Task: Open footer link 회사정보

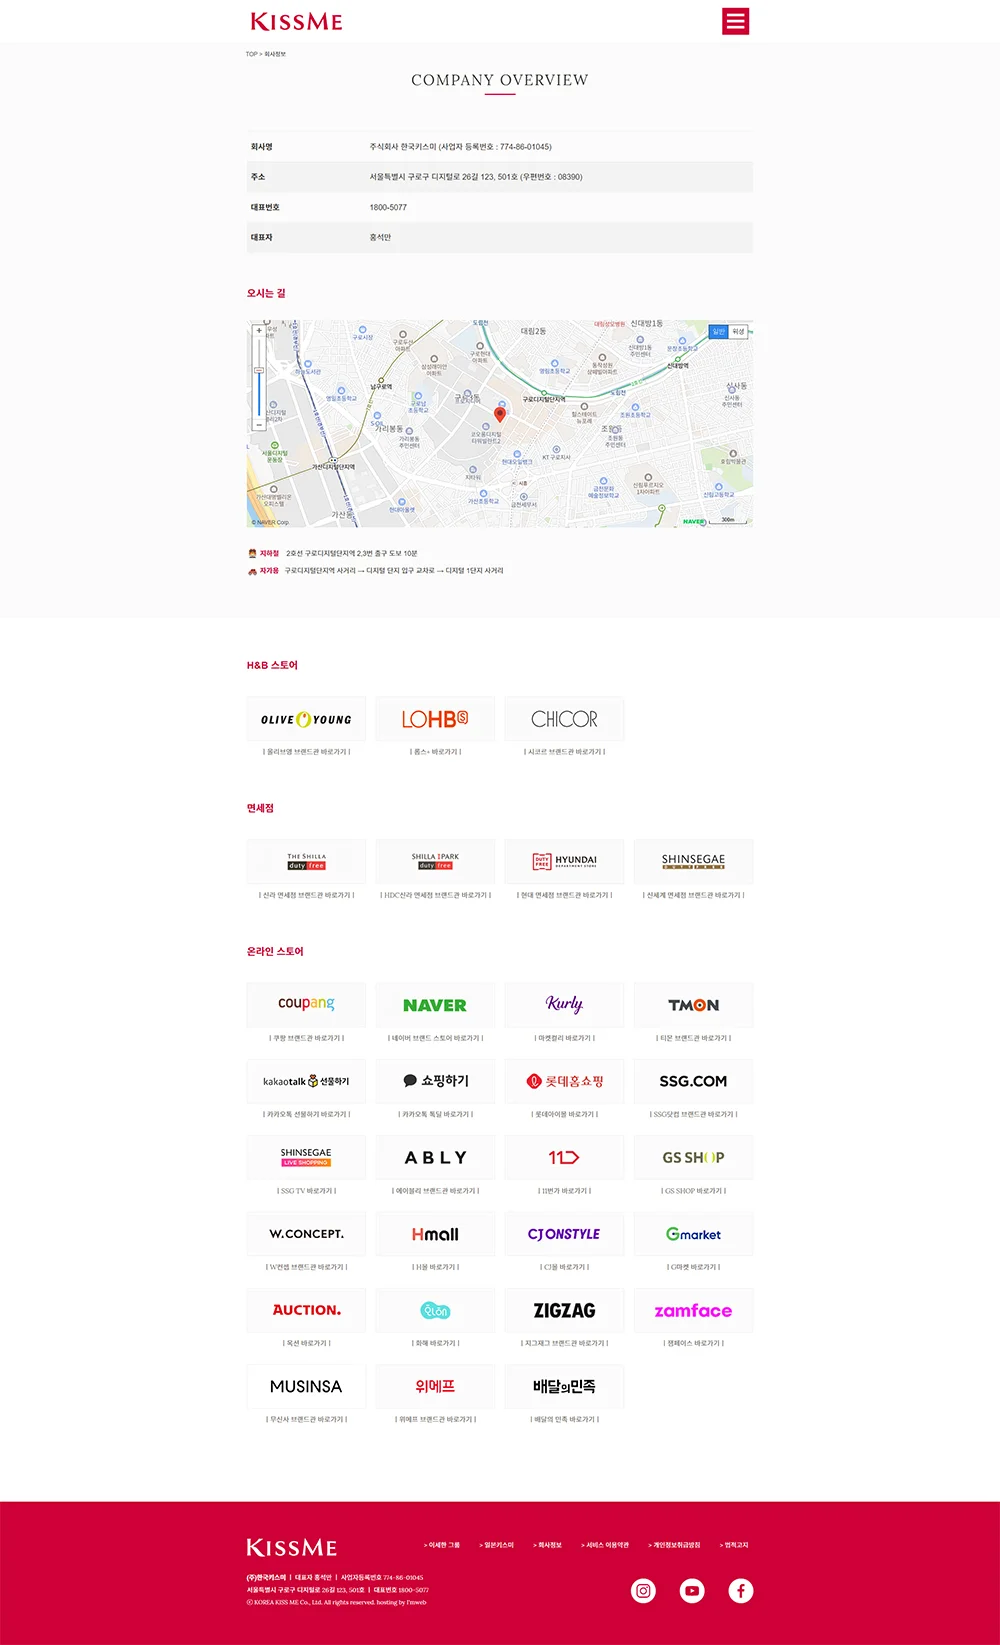Action: tap(548, 1545)
